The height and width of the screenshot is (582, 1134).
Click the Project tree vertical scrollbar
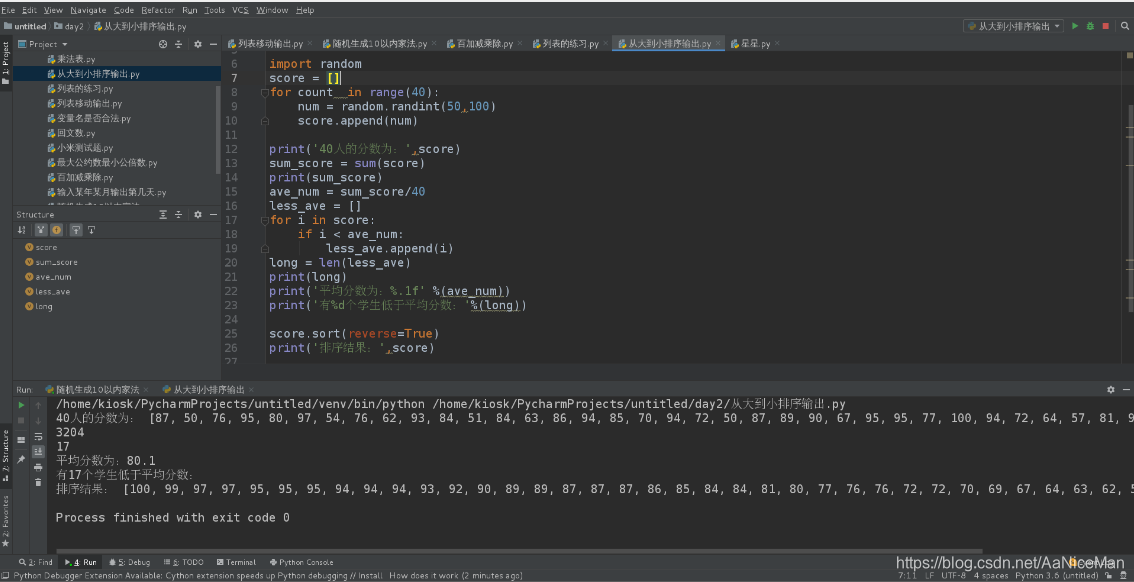pos(218,129)
